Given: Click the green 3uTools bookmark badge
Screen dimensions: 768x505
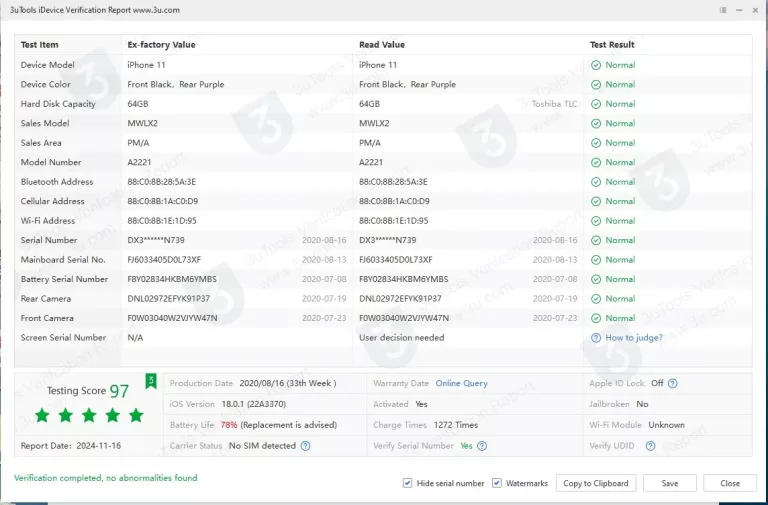Looking at the screenshot, I should (x=151, y=381).
